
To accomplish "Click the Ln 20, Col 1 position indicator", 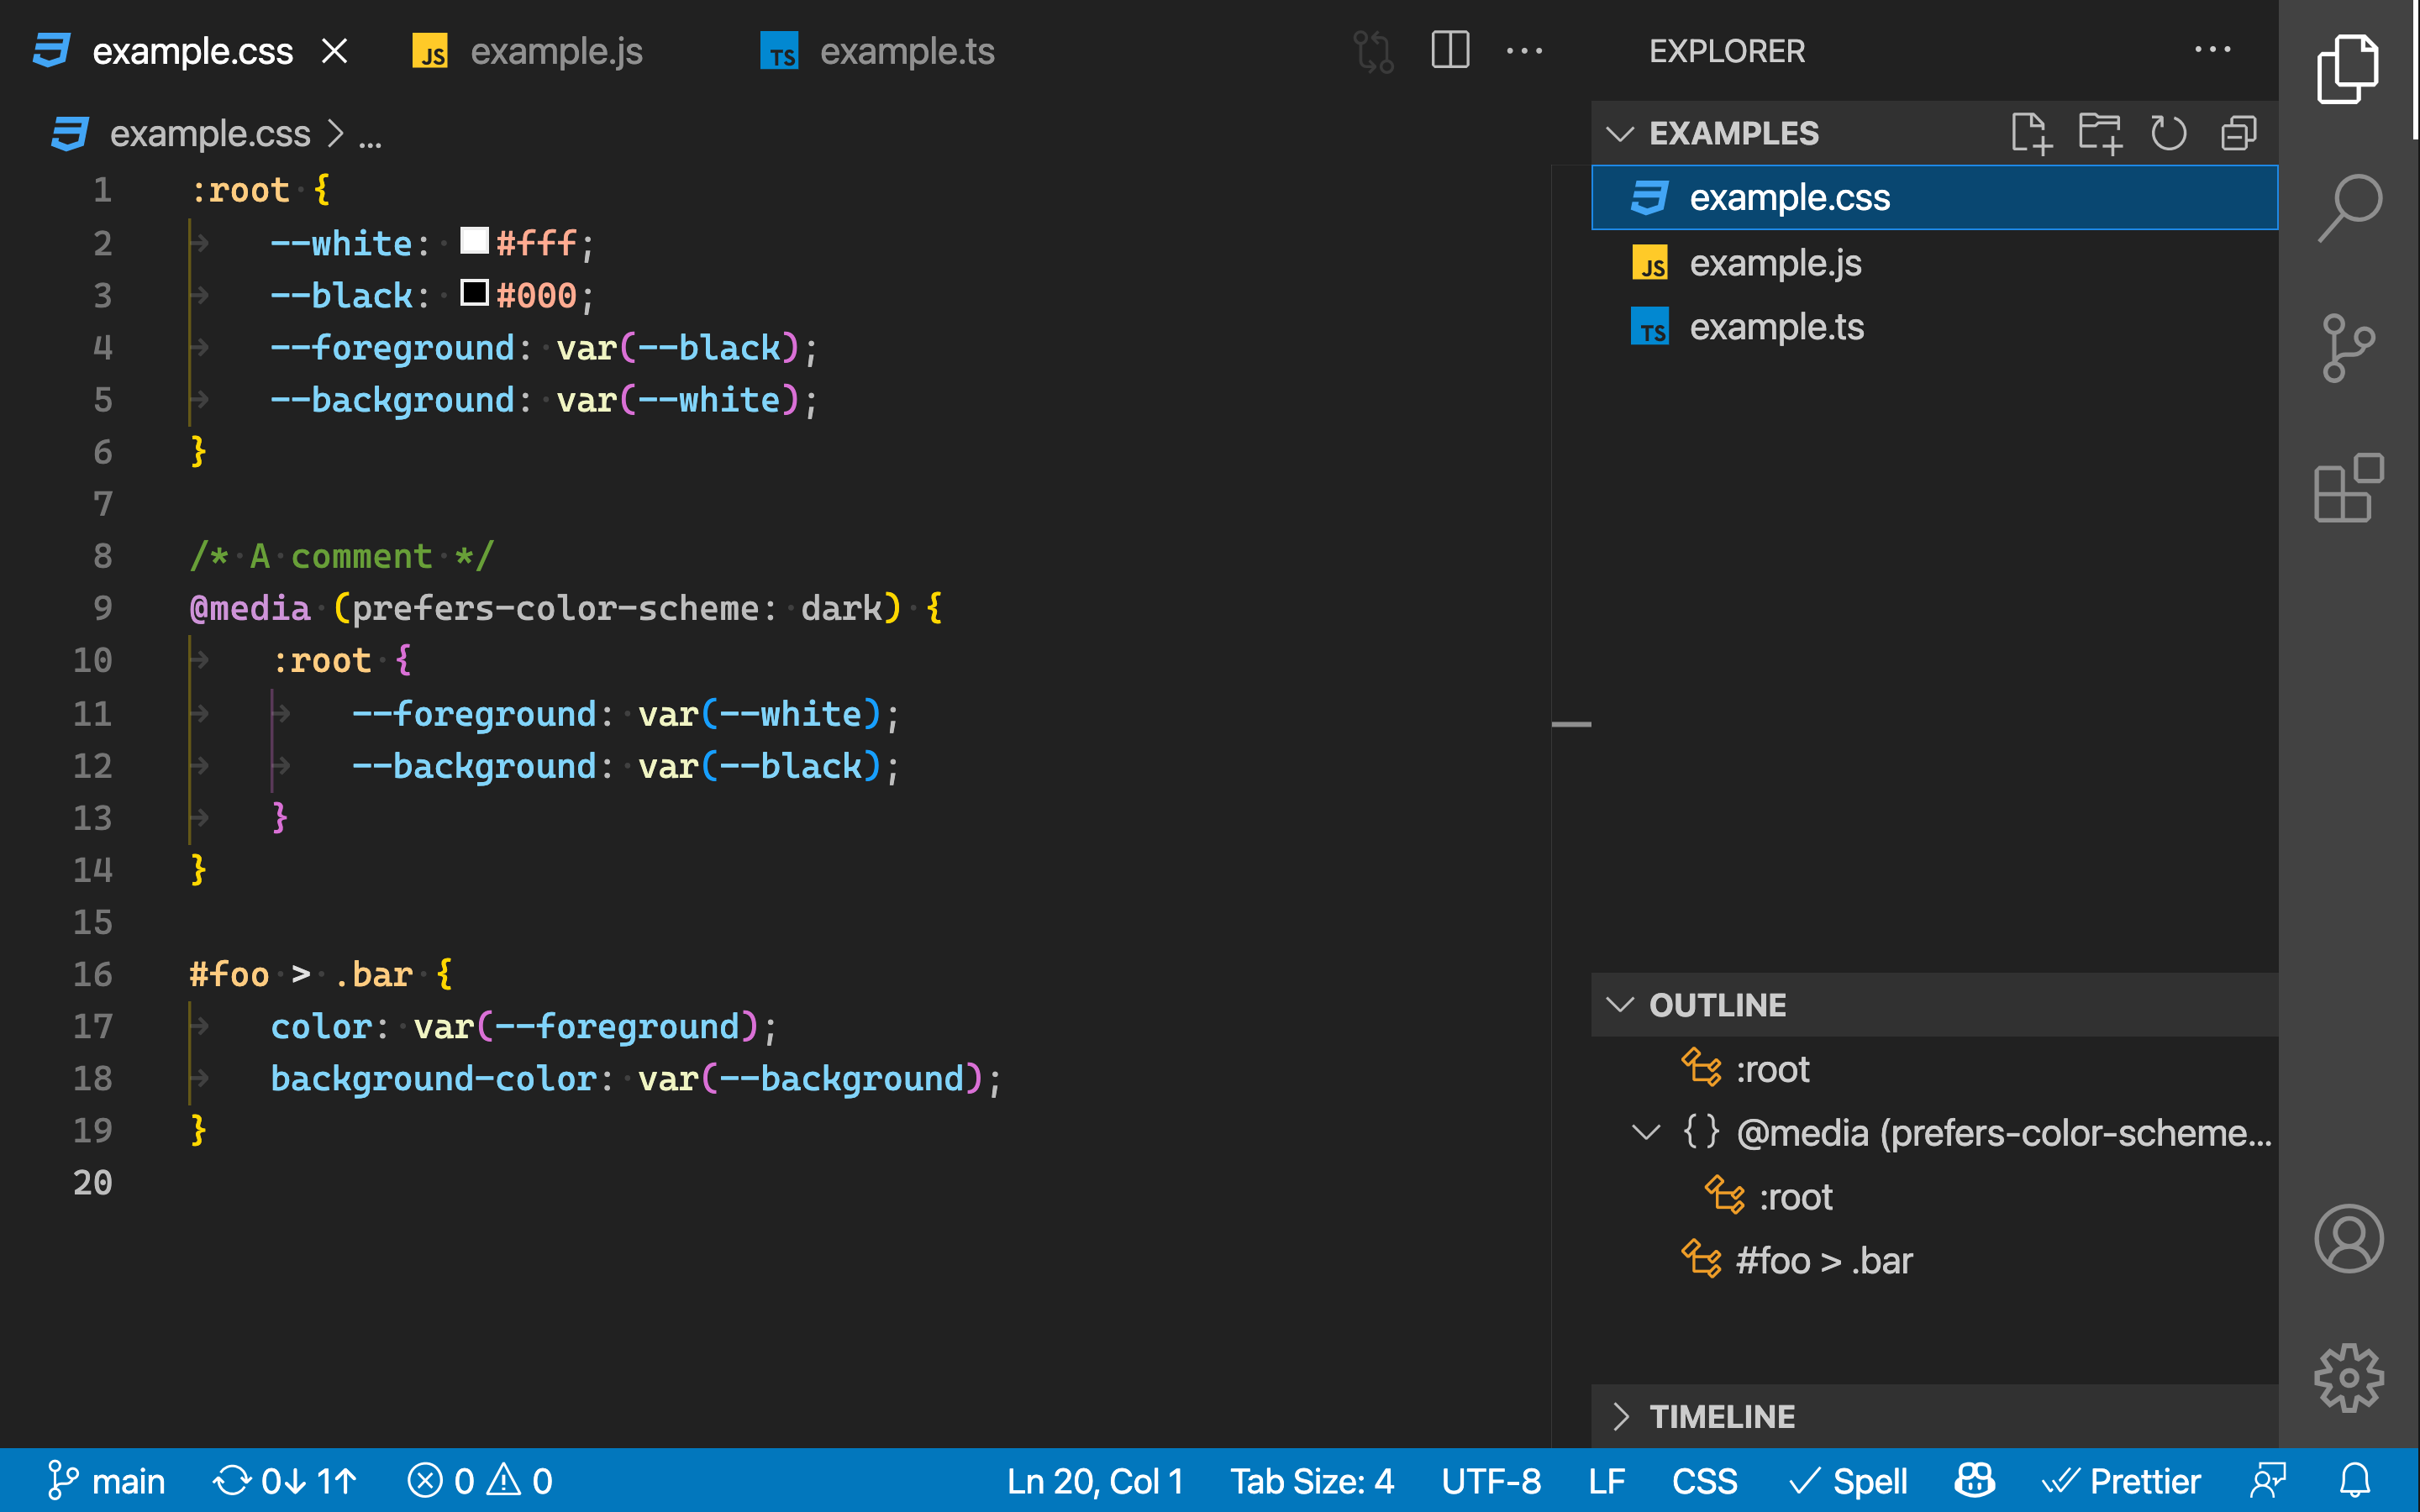I will coord(1095,1480).
